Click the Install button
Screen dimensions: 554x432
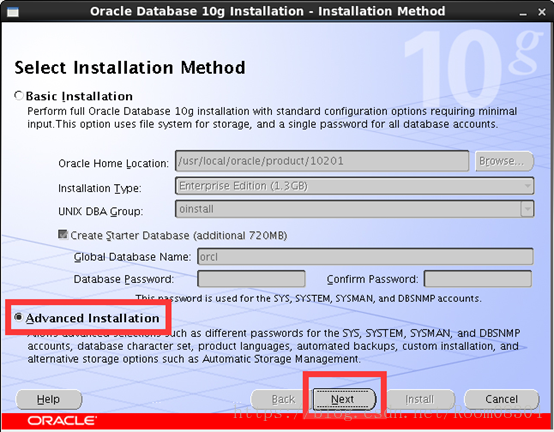point(420,400)
